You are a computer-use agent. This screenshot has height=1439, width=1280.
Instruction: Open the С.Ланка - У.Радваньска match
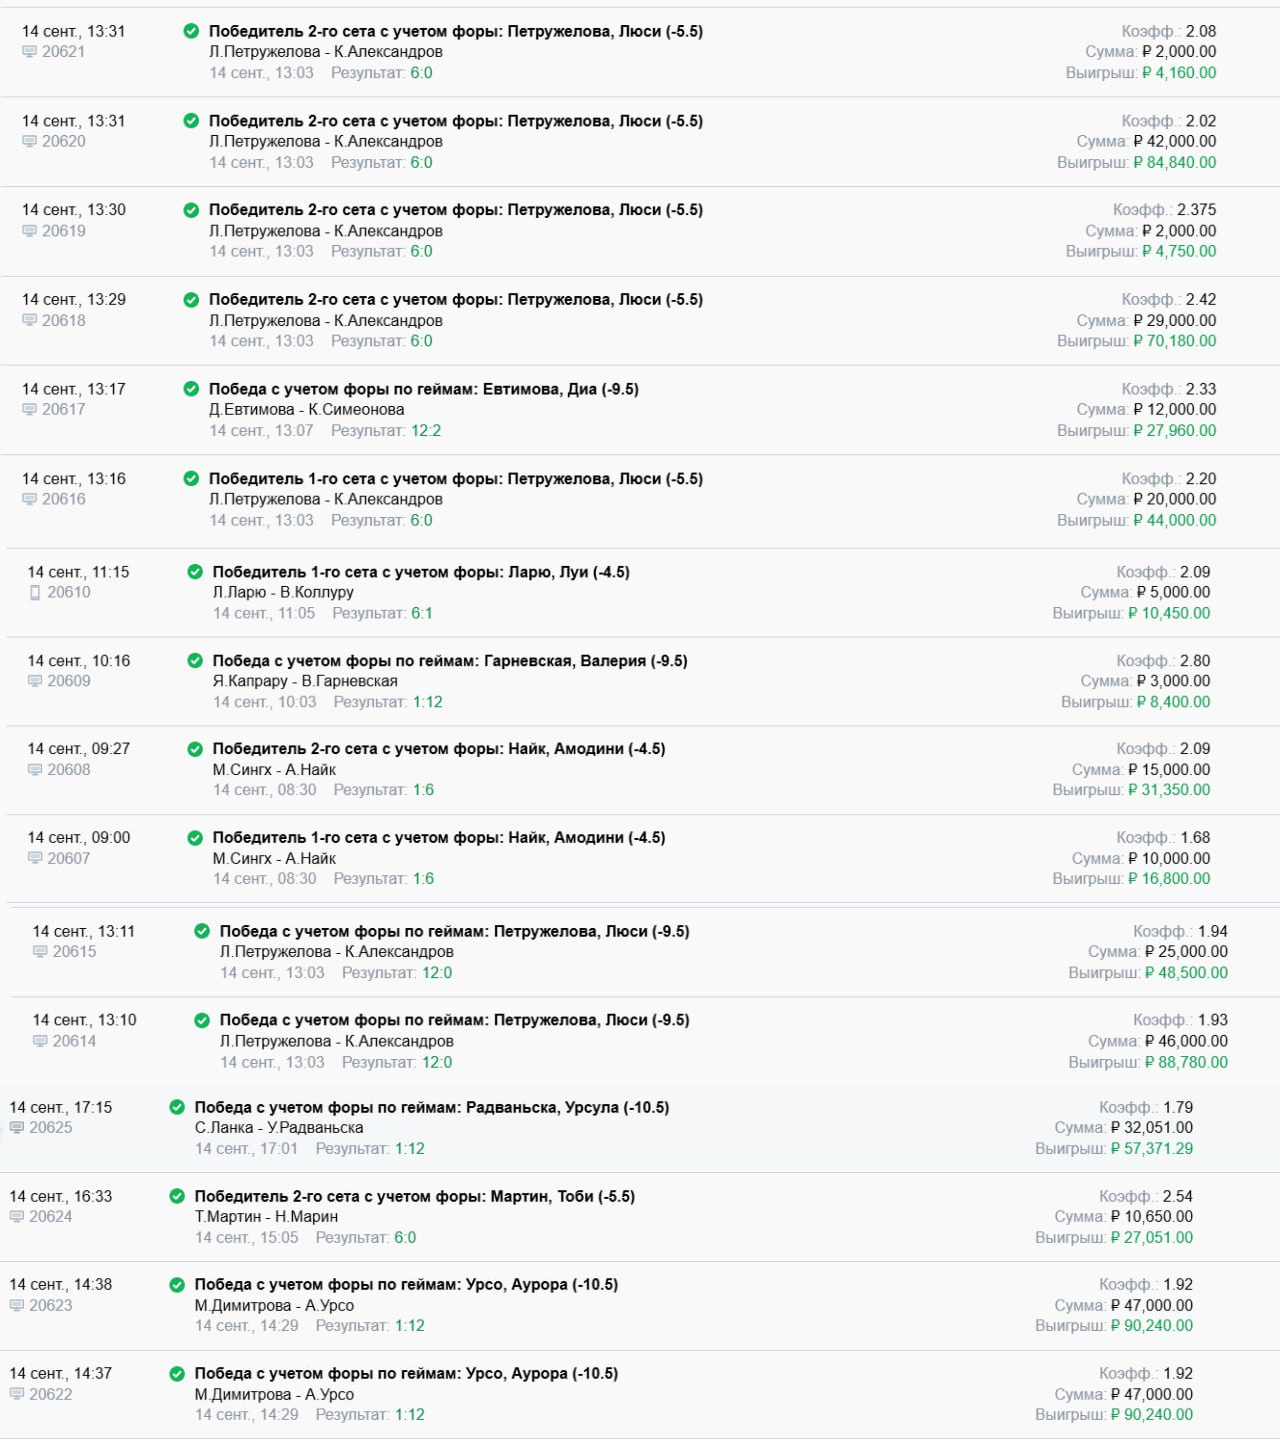[279, 1127]
